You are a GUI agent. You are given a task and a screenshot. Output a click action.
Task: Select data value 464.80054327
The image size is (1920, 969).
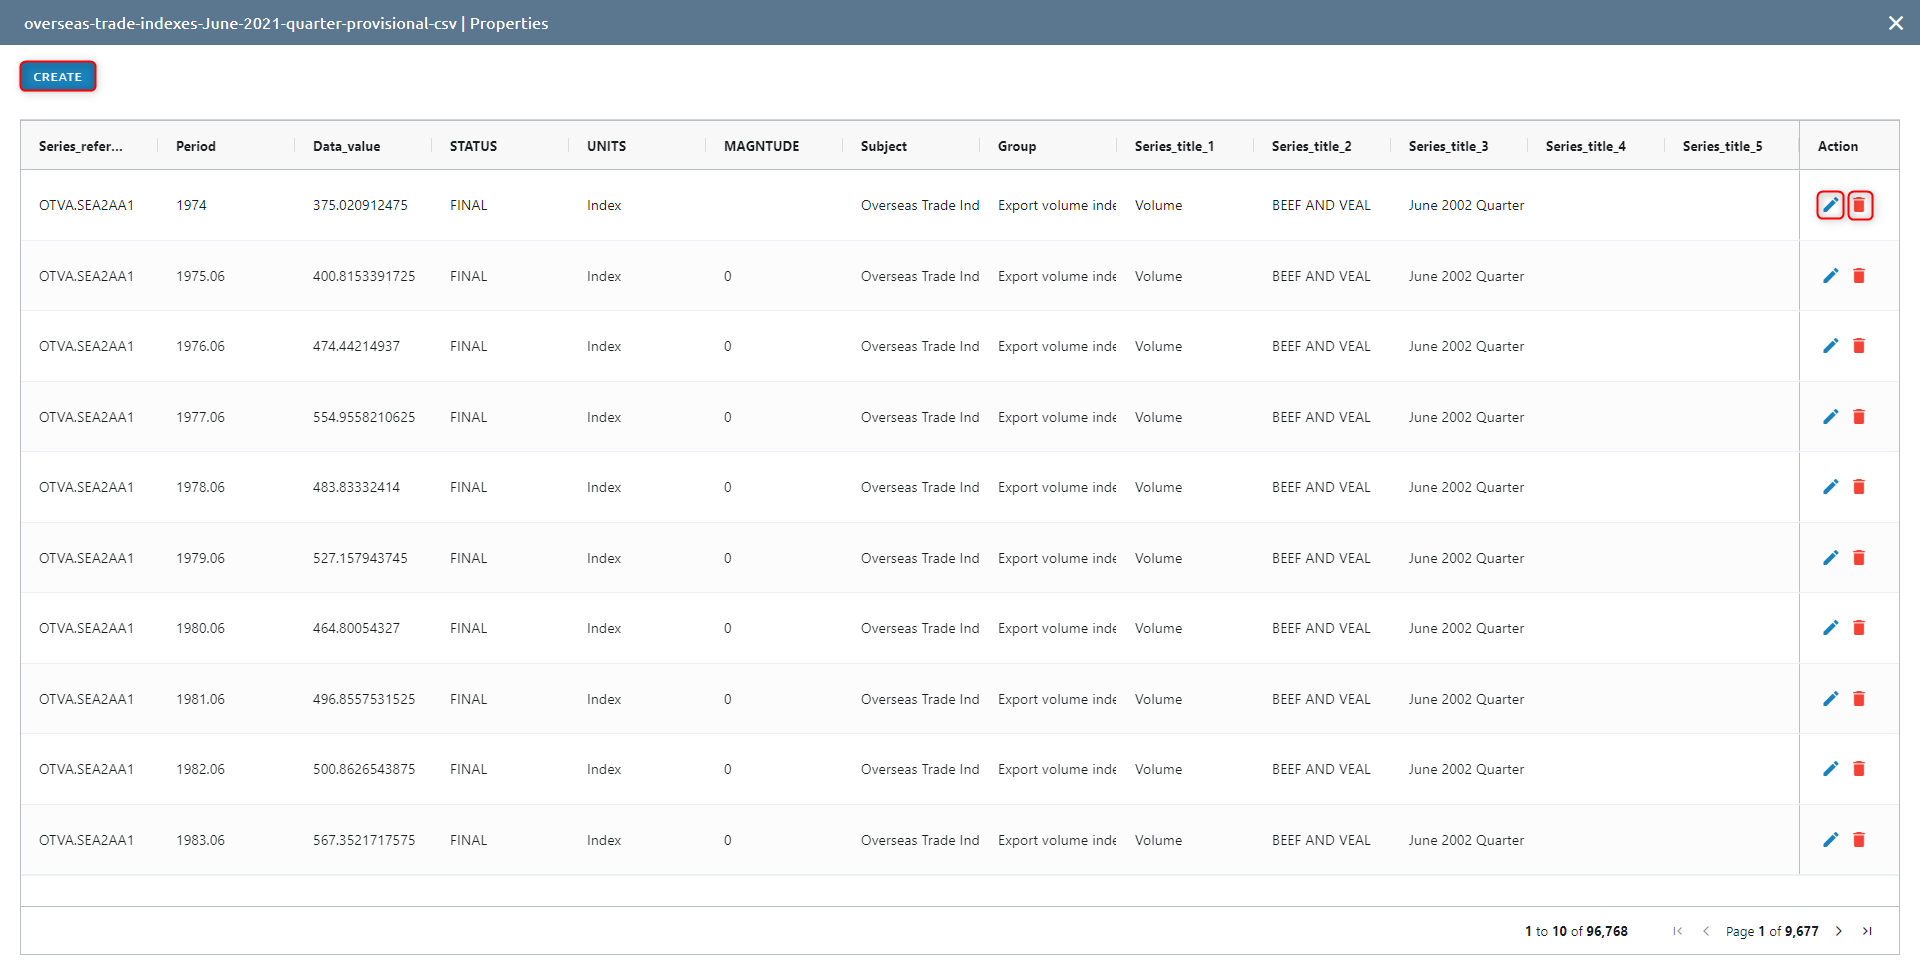coord(356,628)
